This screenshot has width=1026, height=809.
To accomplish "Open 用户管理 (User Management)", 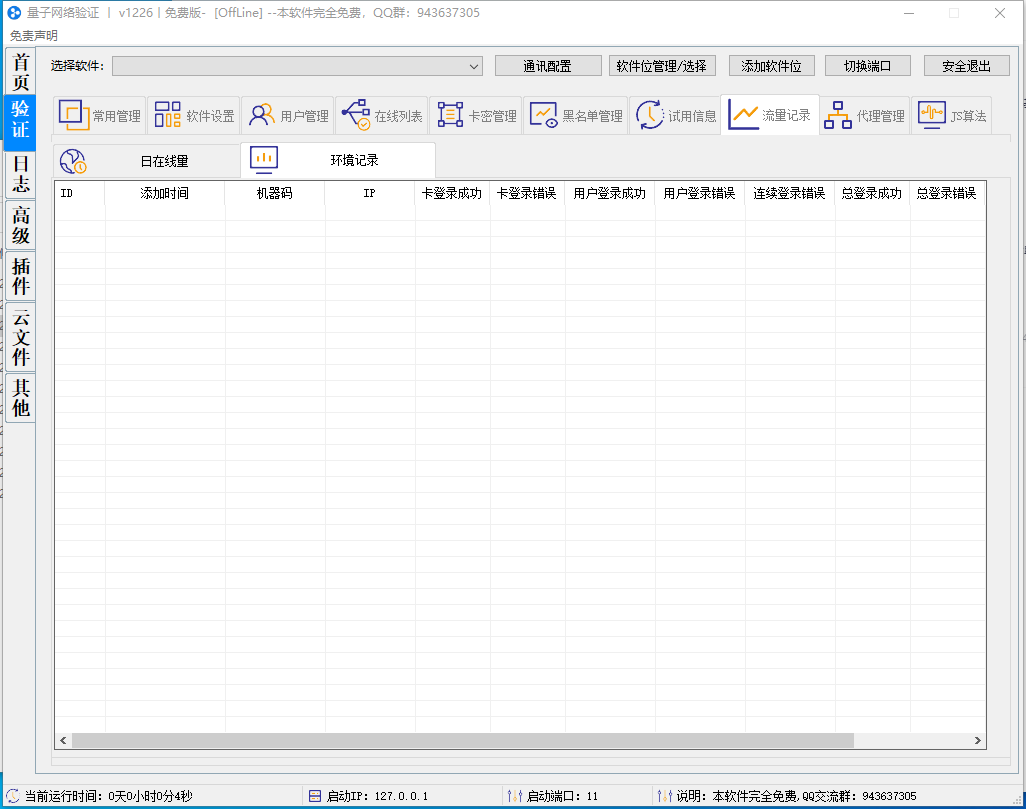I will coord(288,114).
